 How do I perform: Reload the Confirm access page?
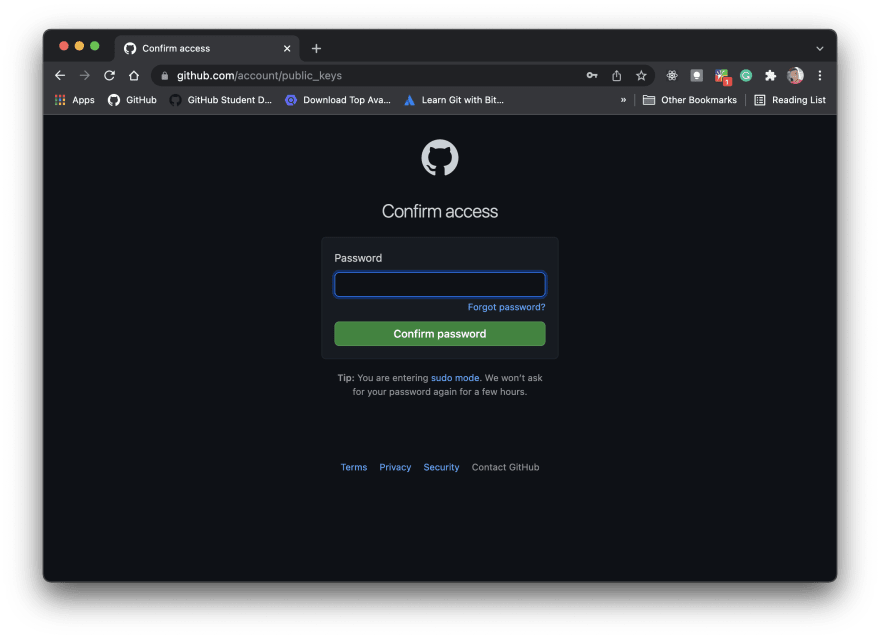[x=109, y=75]
